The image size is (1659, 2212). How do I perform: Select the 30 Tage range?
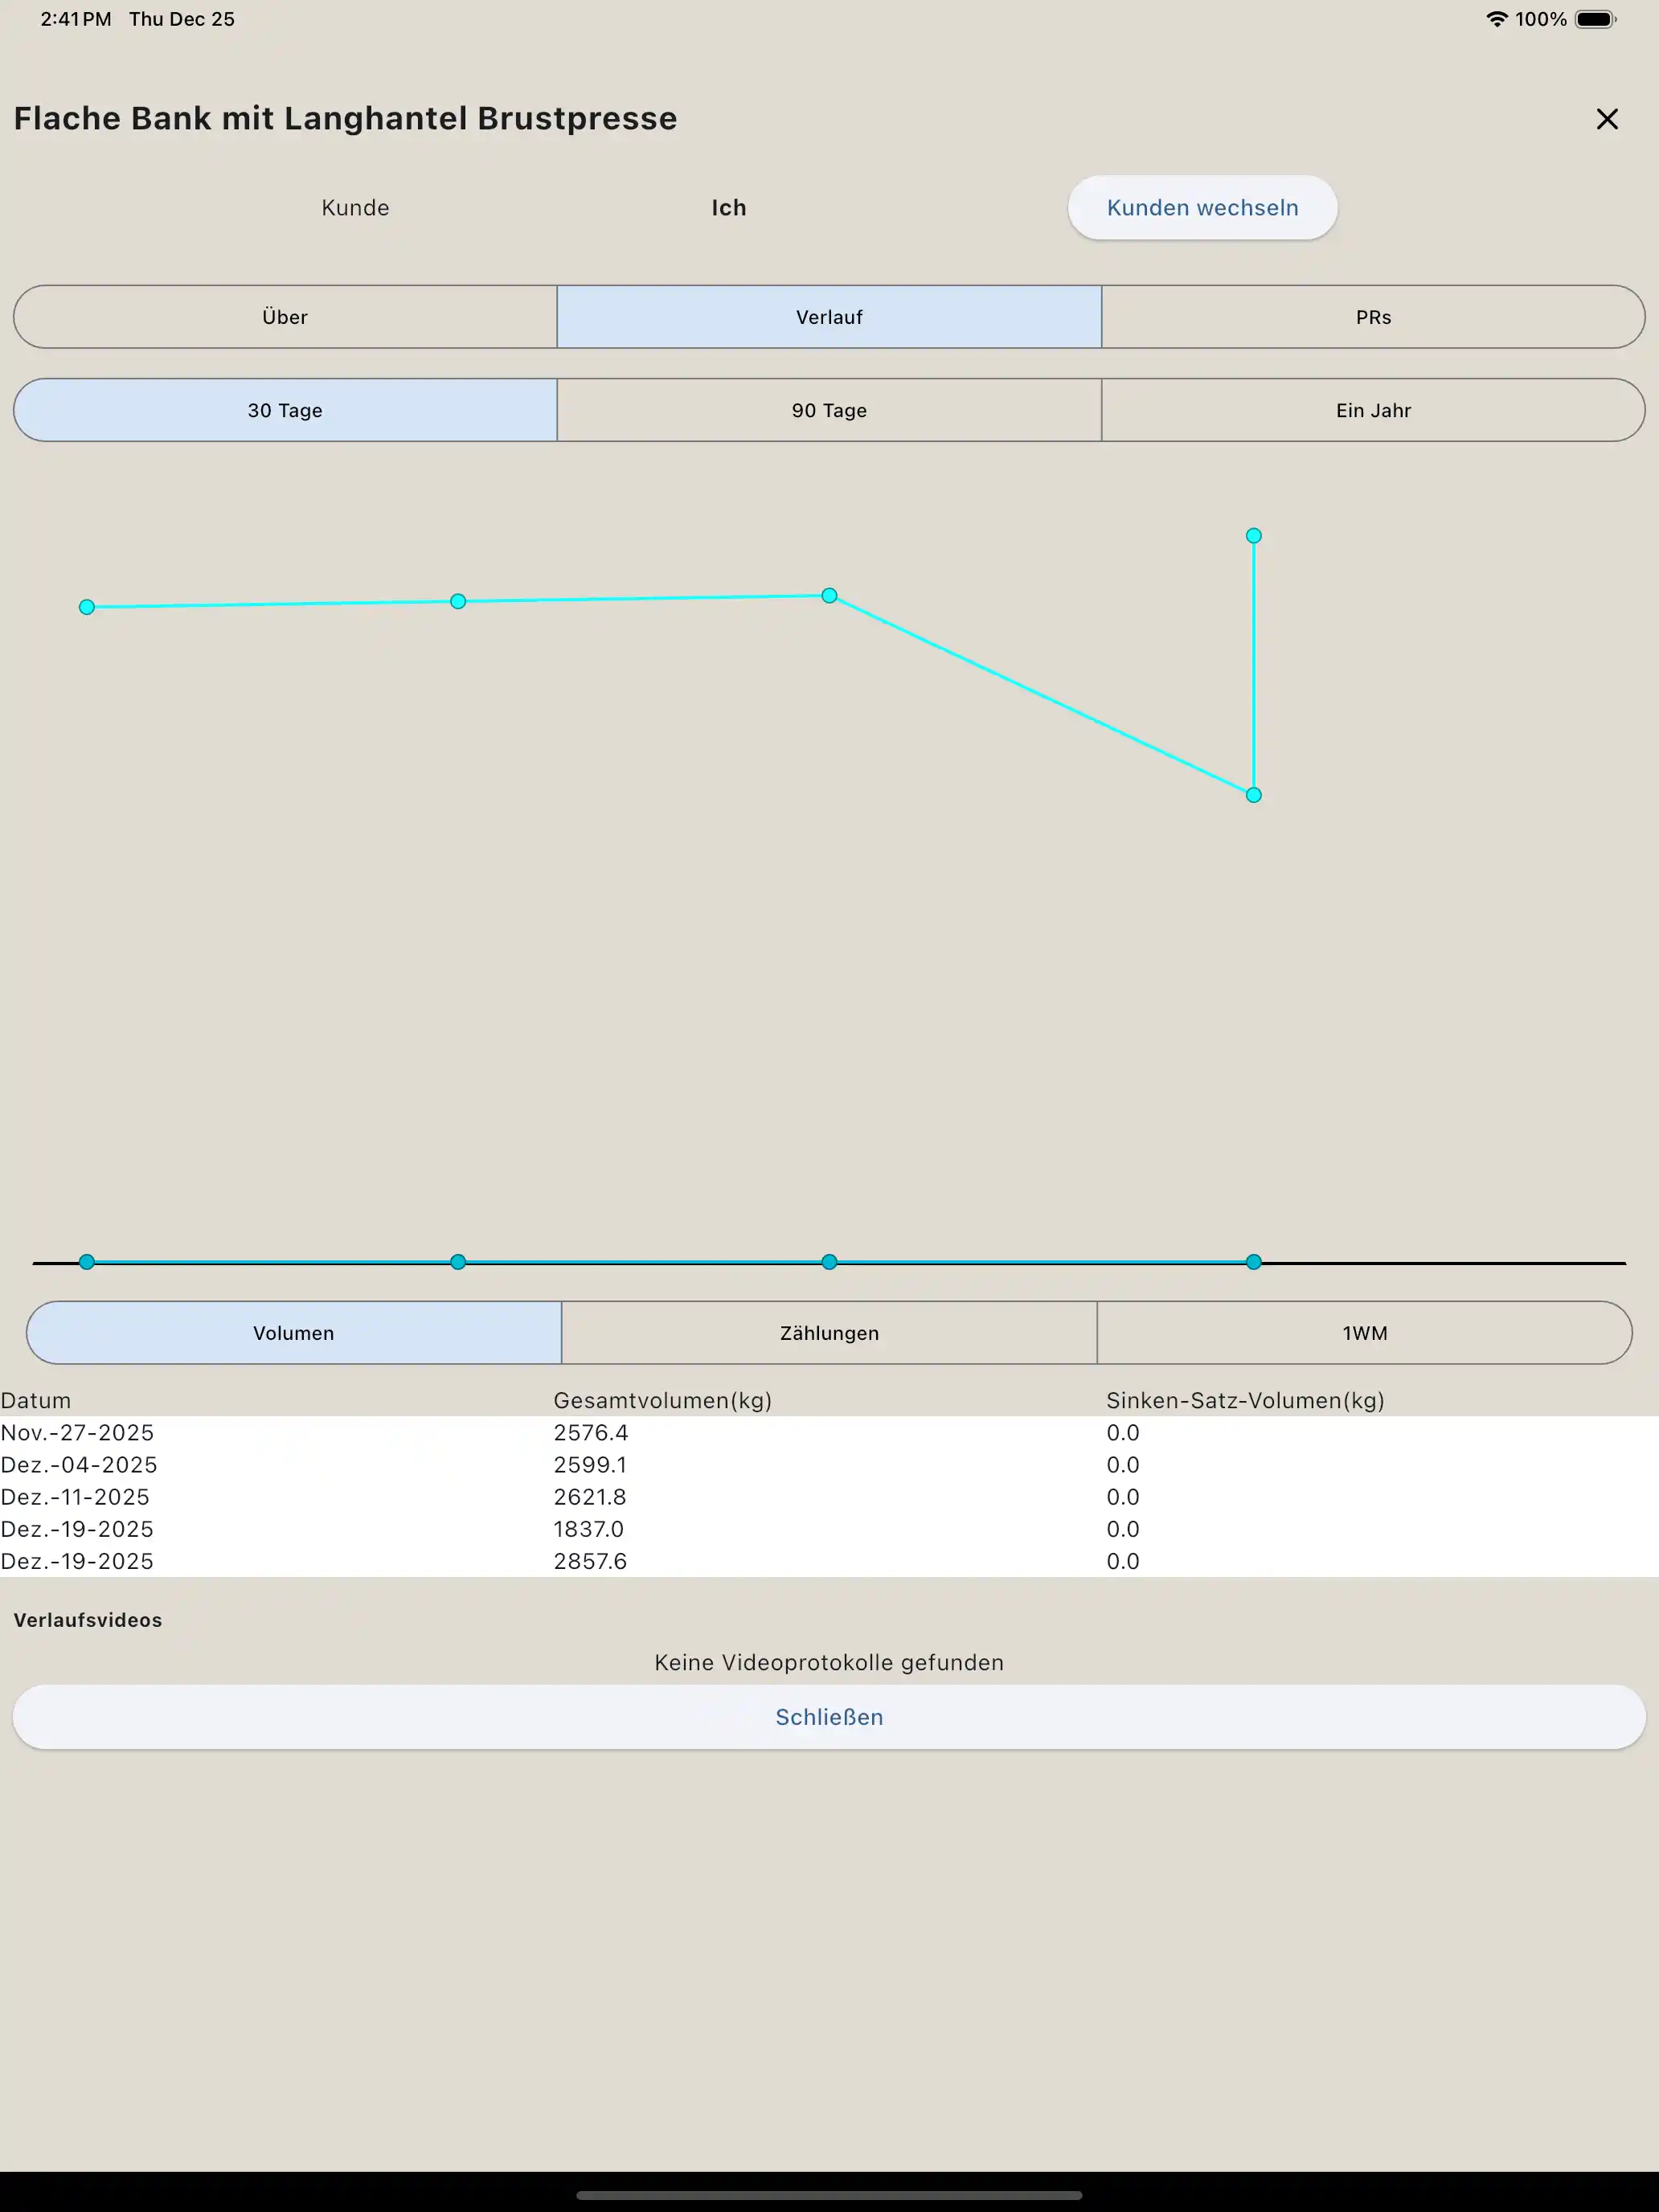[285, 410]
